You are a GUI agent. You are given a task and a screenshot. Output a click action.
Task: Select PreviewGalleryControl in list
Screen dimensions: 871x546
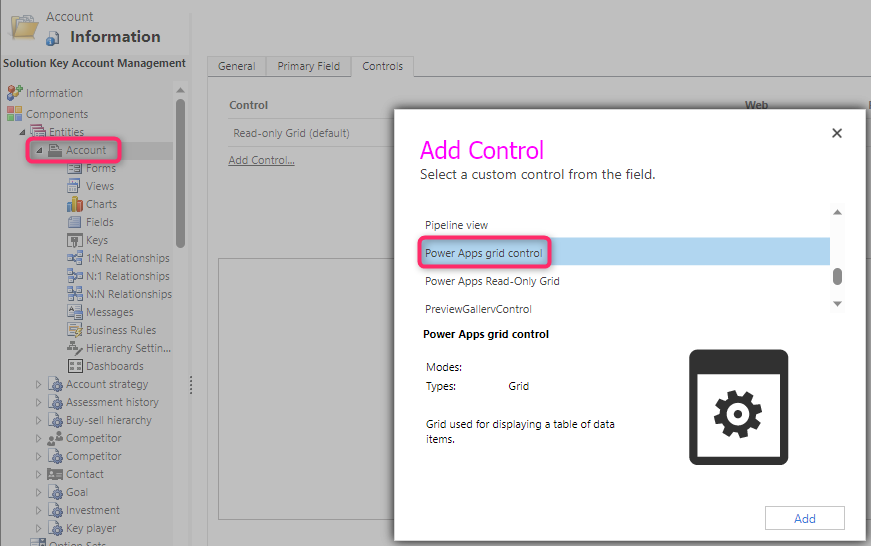(x=625, y=309)
